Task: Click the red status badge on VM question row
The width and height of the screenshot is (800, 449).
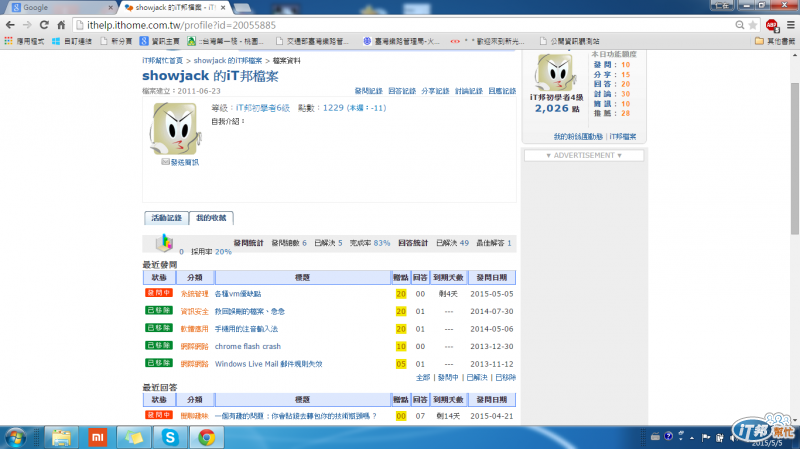Action: click(x=159, y=293)
